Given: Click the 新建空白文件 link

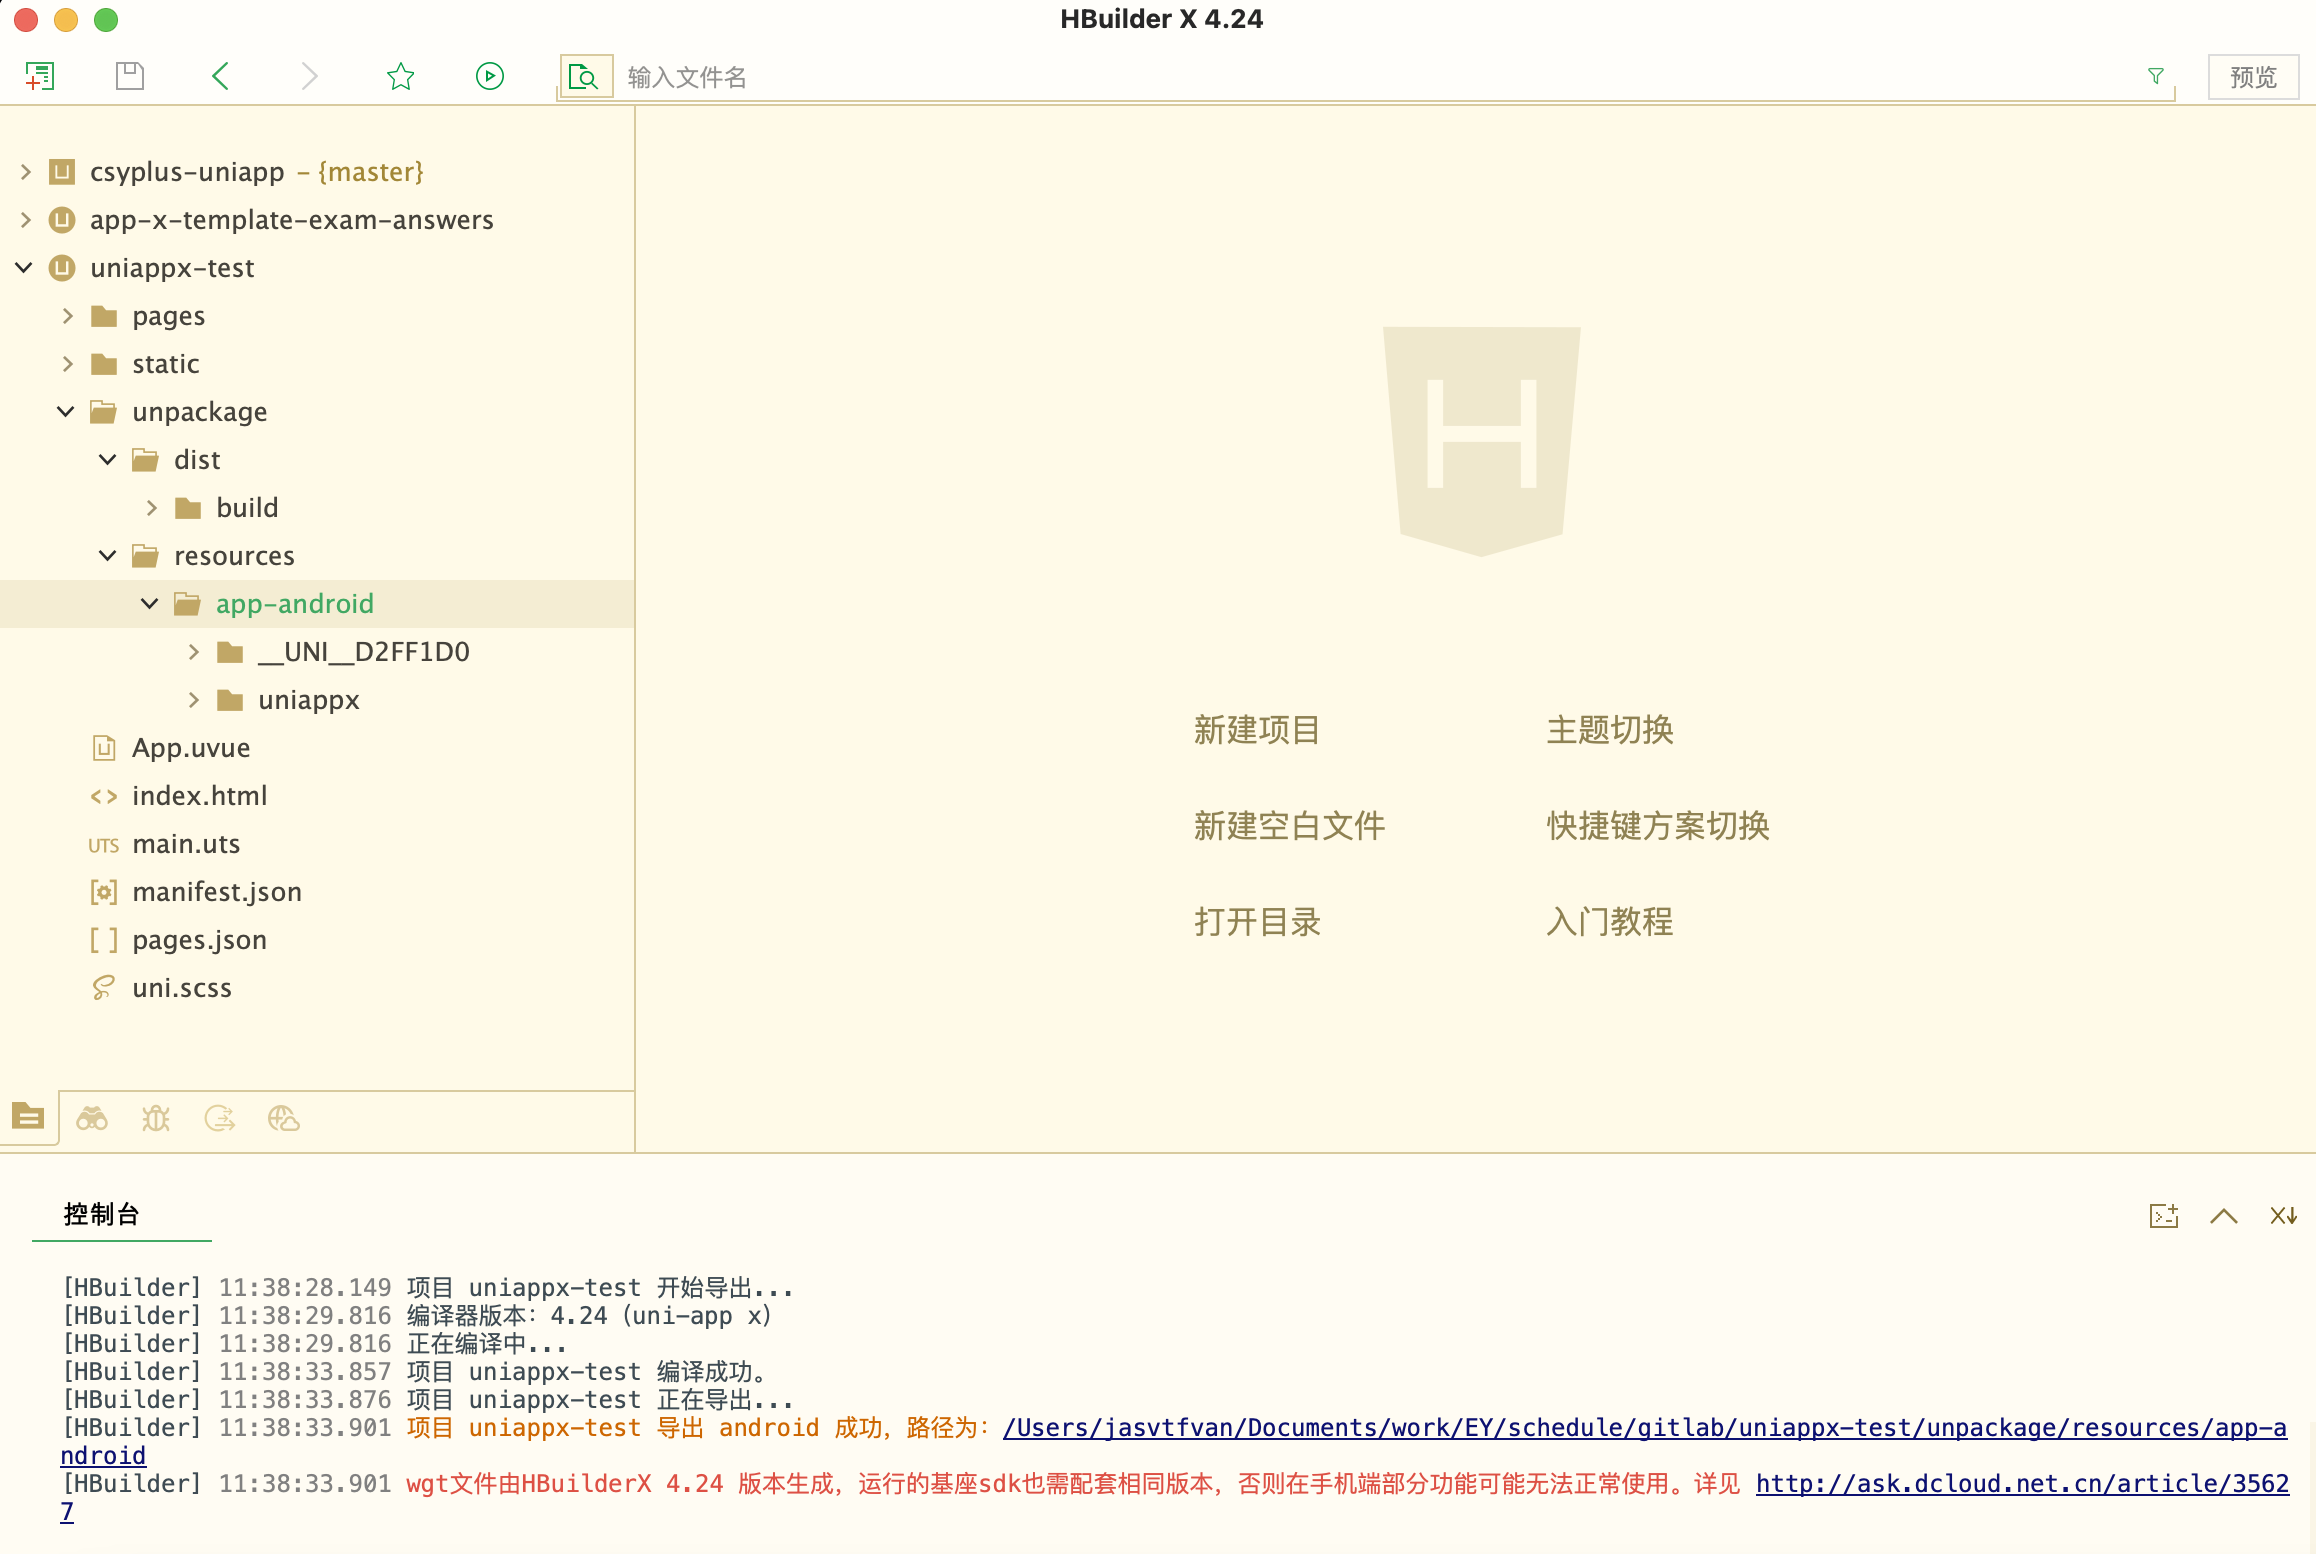Looking at the screenshot, I should click(x=1289, y=826).
